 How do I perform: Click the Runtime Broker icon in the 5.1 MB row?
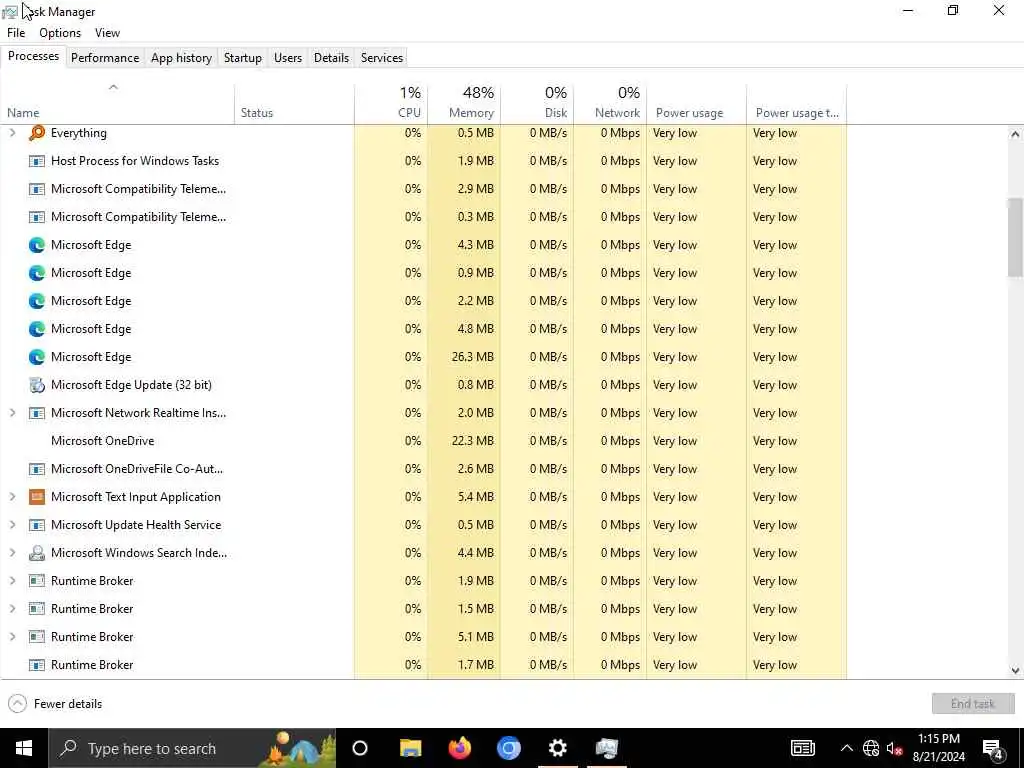(37, 637)
